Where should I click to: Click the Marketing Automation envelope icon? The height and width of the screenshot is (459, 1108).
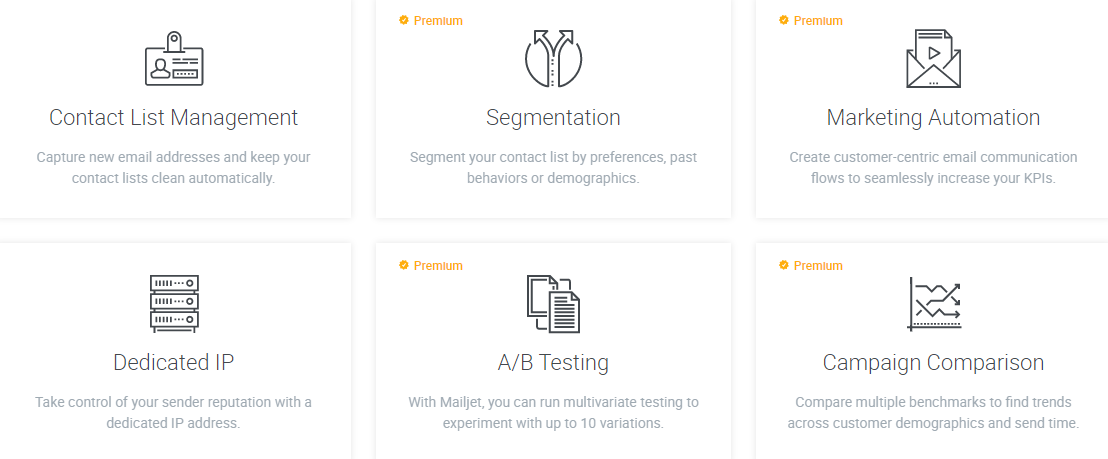coord(933,59)
